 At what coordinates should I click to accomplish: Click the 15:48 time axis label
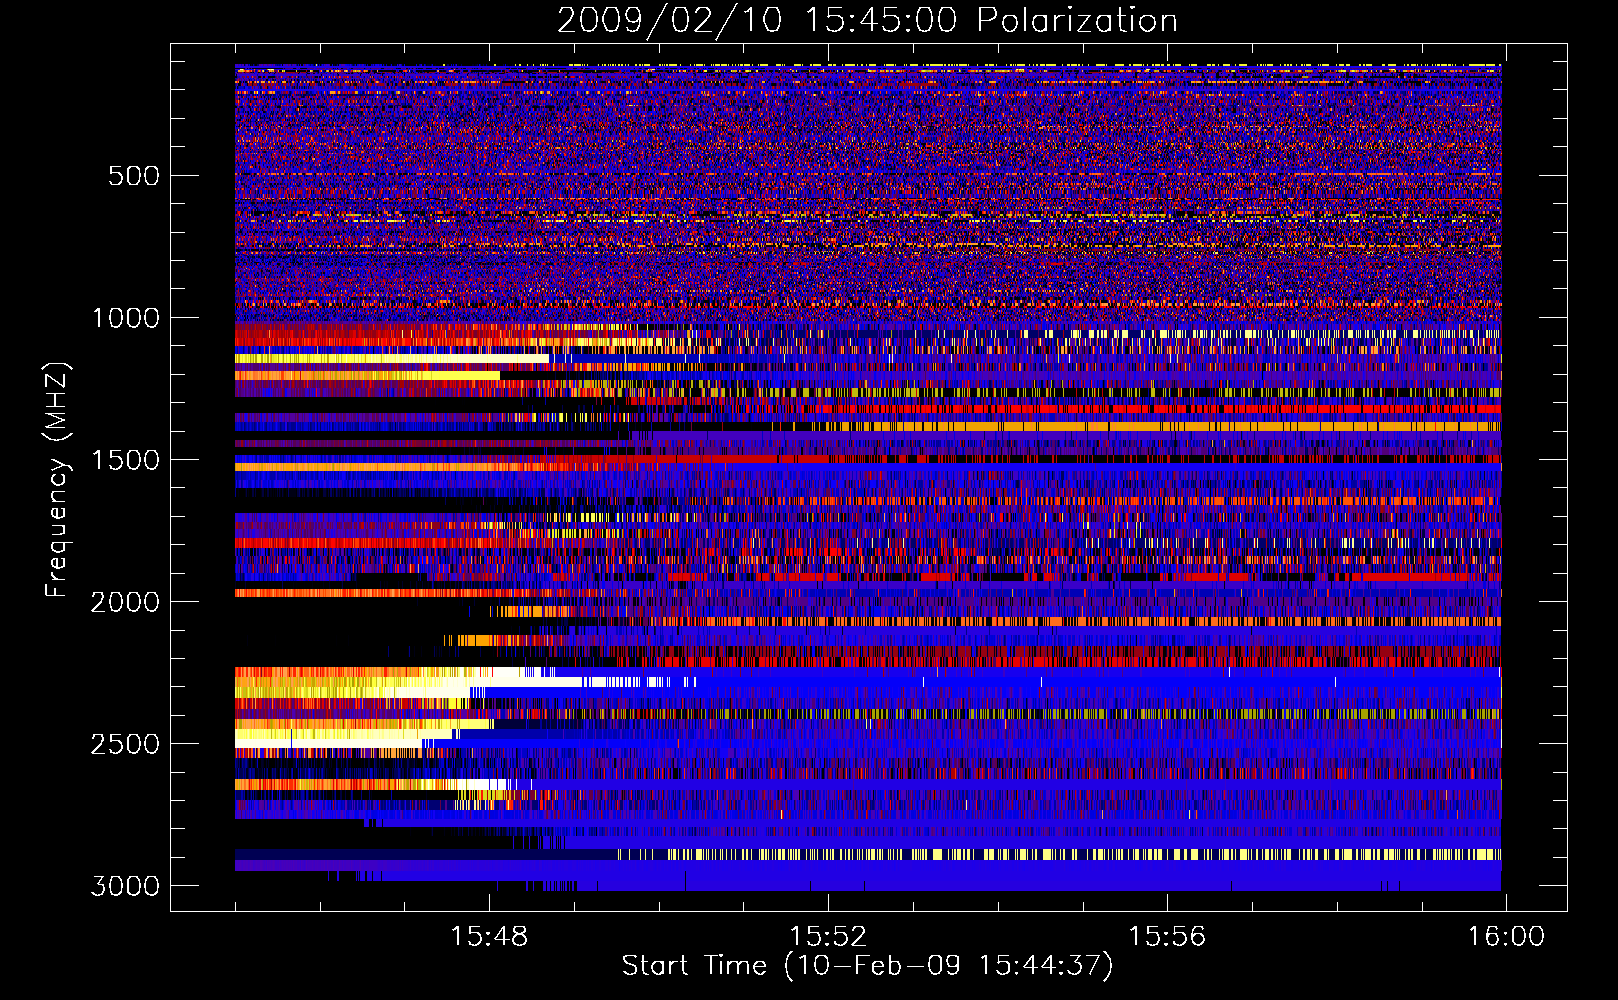point(489,937)
